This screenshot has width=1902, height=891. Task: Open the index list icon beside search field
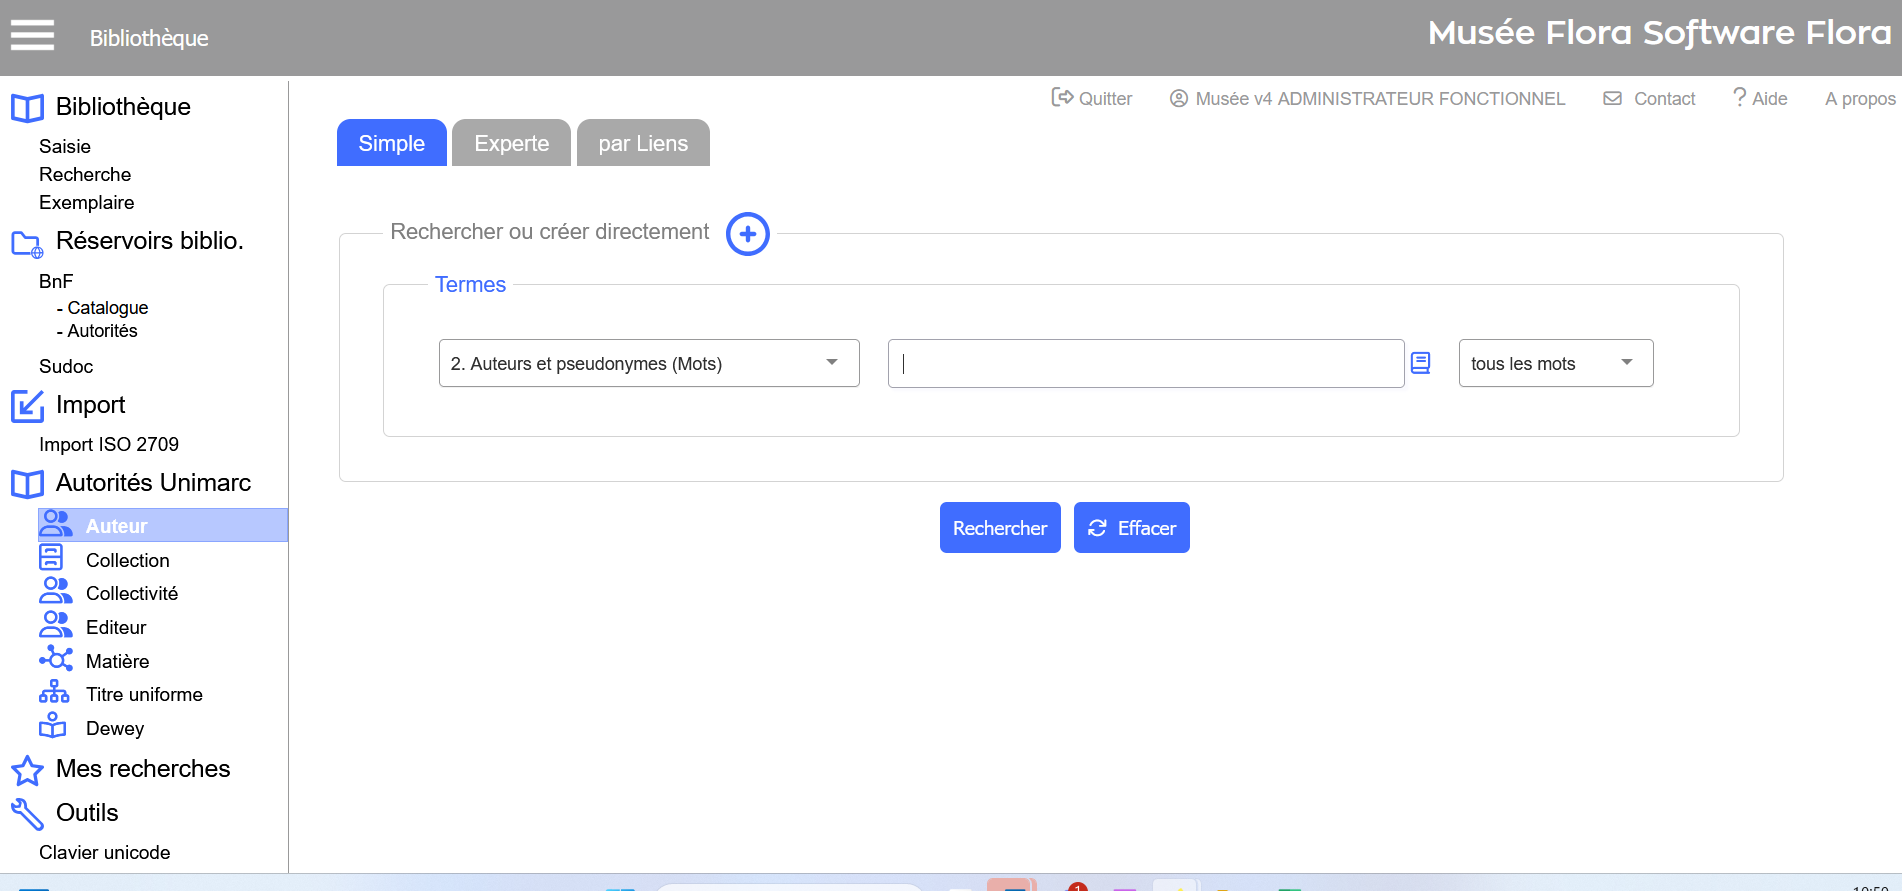[1420, 363]
